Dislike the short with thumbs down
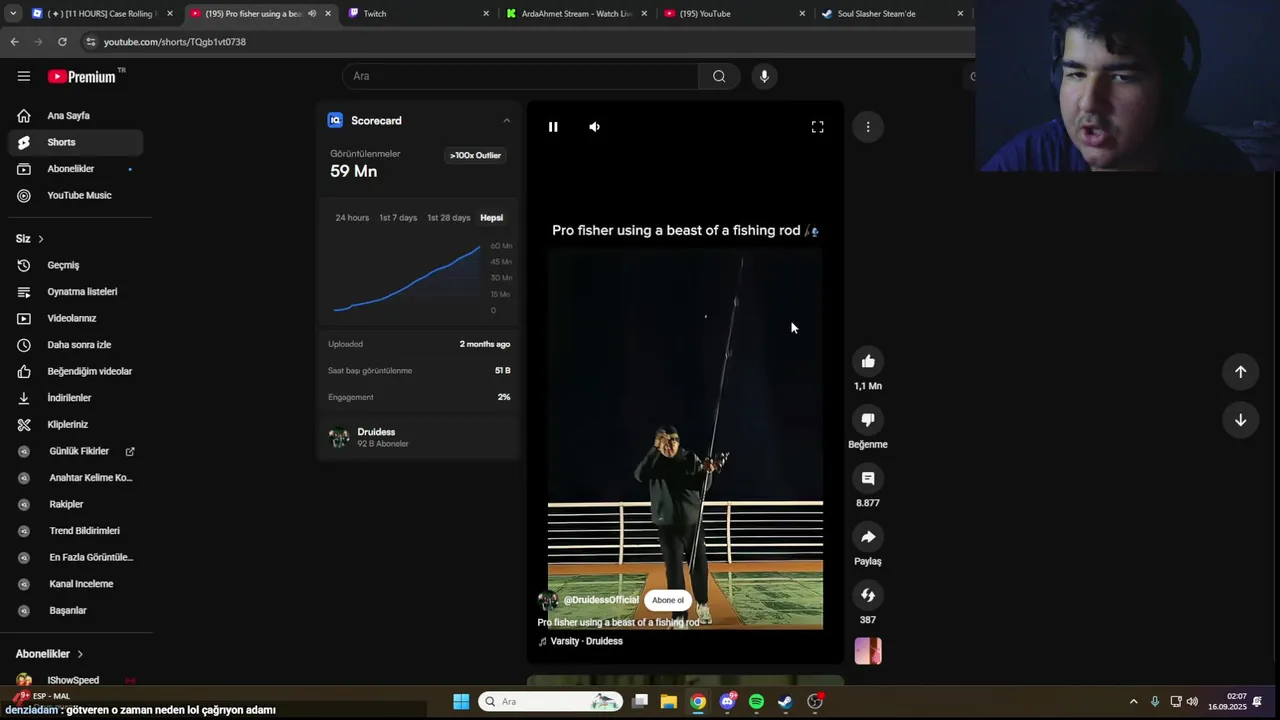 coord(868,420)
